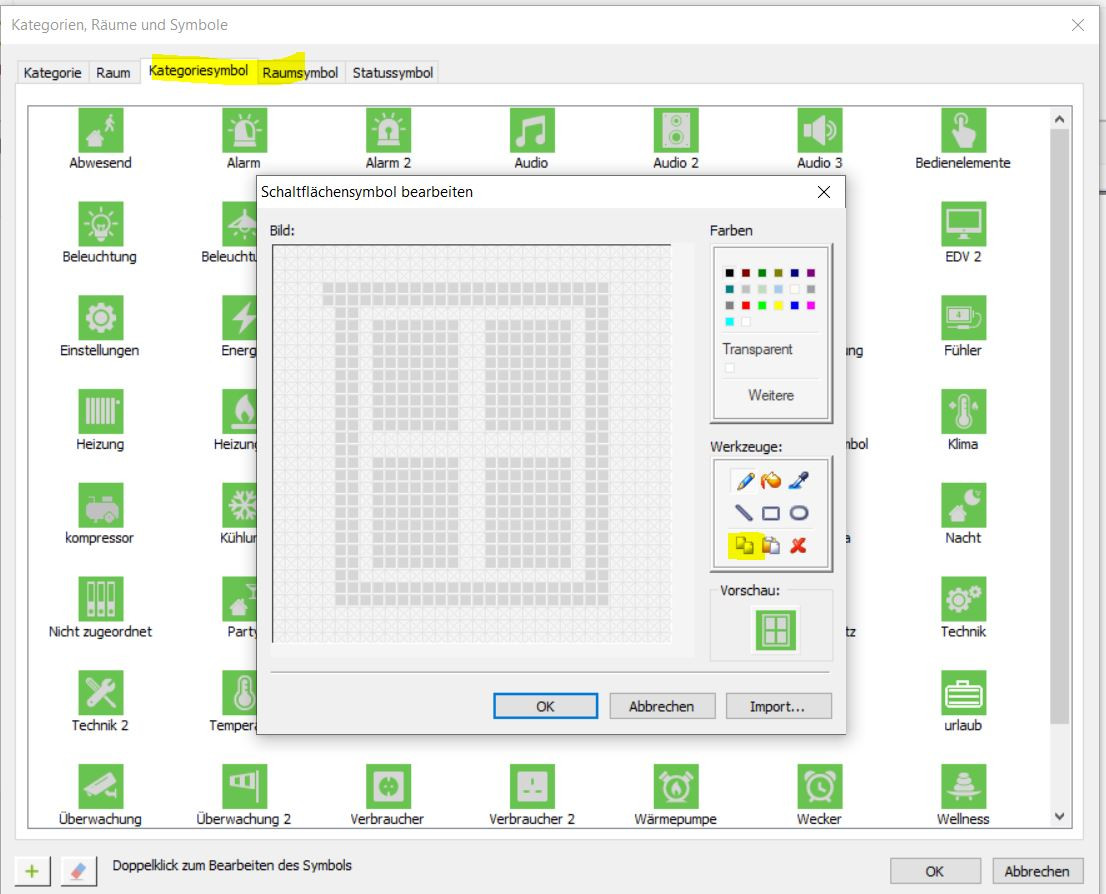Select the rectangle shape tool

click(771, 513)
